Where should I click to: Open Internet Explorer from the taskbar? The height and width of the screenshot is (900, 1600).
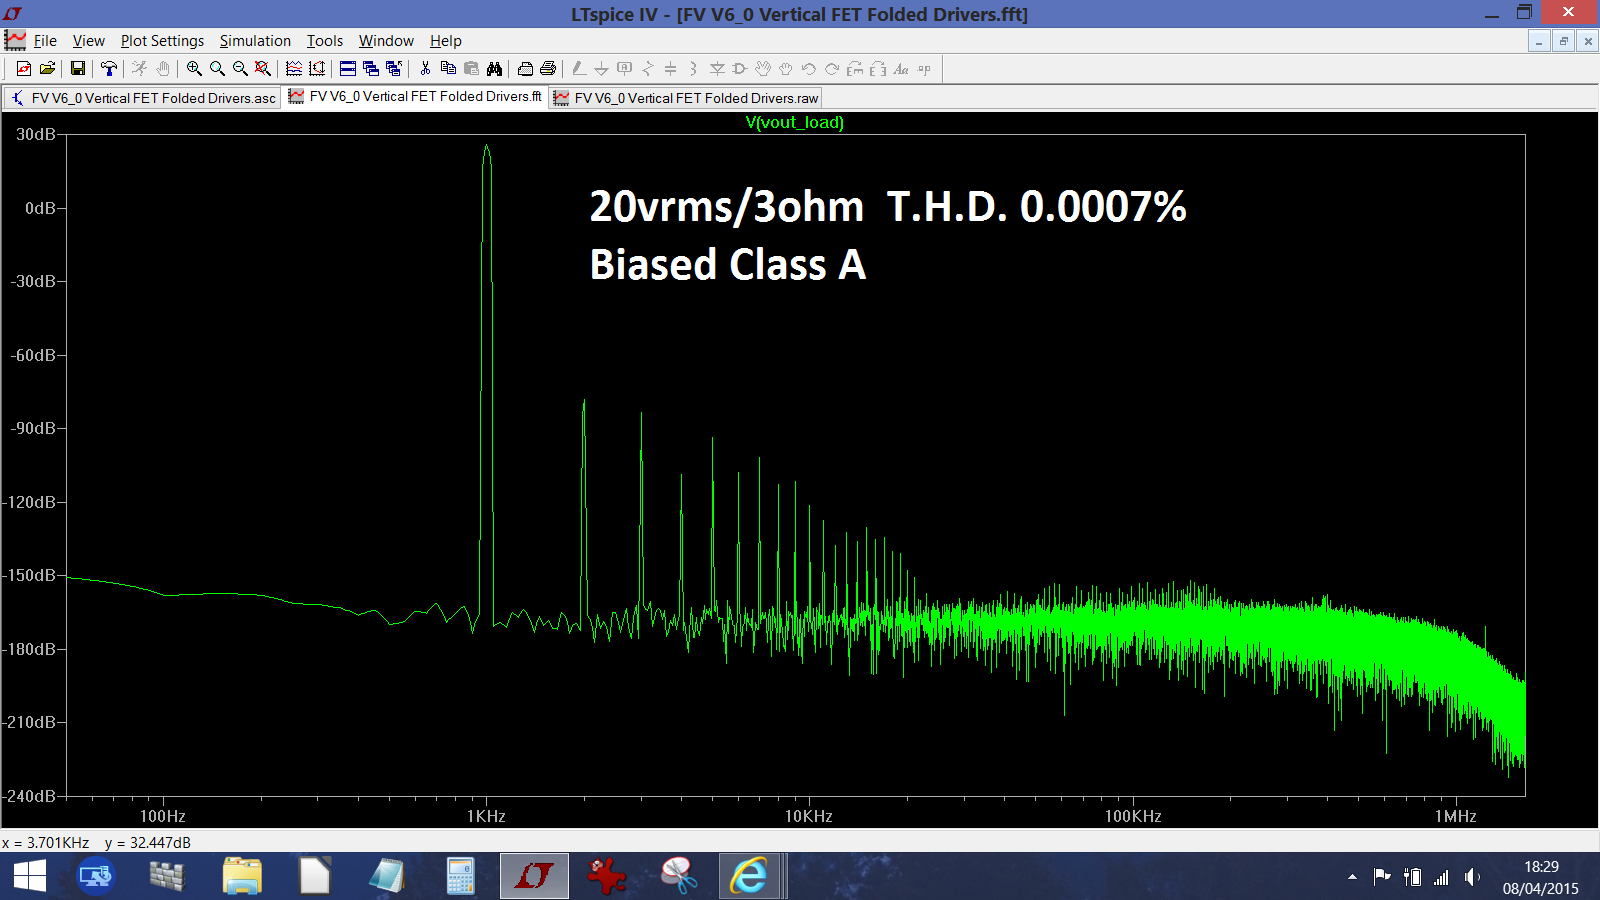[748, 877]
